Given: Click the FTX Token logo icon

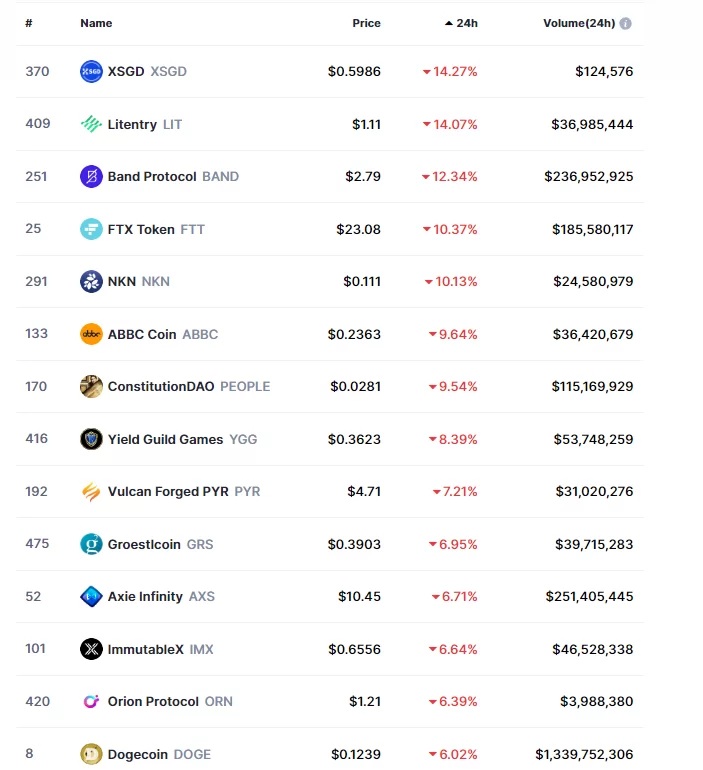Looking at the screenshot, I should click(91, 229).
